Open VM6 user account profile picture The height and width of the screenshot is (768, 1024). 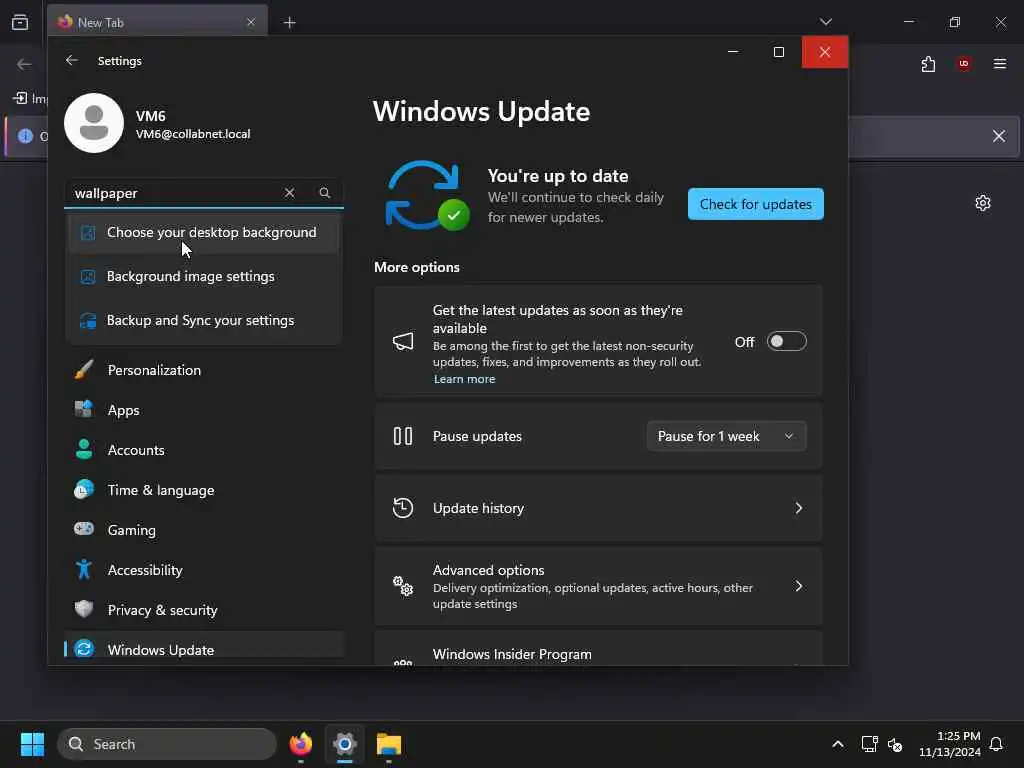coord(94,123)
